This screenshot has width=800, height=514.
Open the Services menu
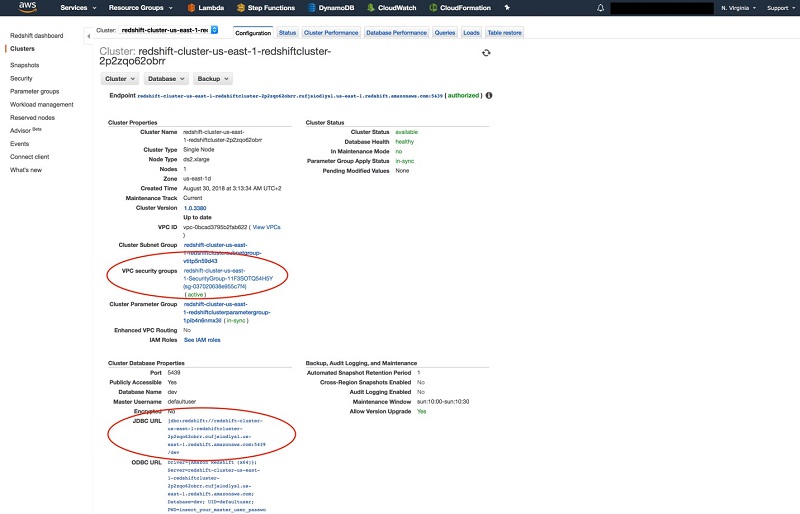pyautogui.click(x=78, y=8)
